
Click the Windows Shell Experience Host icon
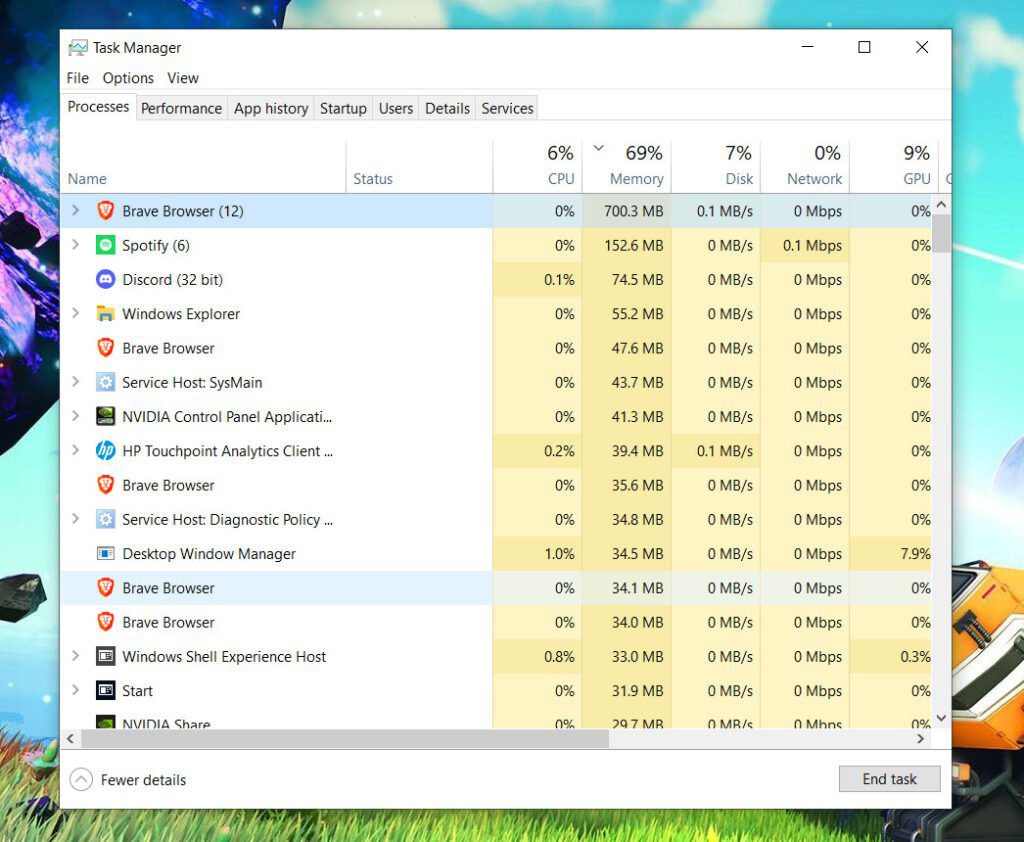coord(105,656)
